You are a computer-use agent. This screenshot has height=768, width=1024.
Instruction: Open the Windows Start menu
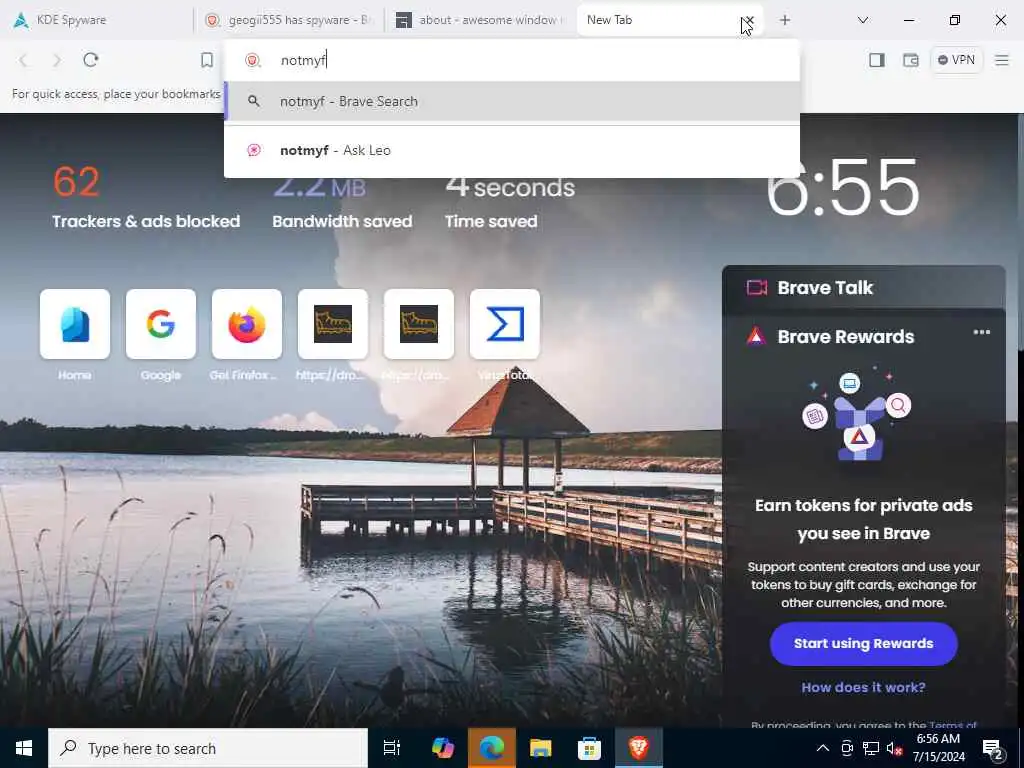pyautogui.click(x=24, y=748)
